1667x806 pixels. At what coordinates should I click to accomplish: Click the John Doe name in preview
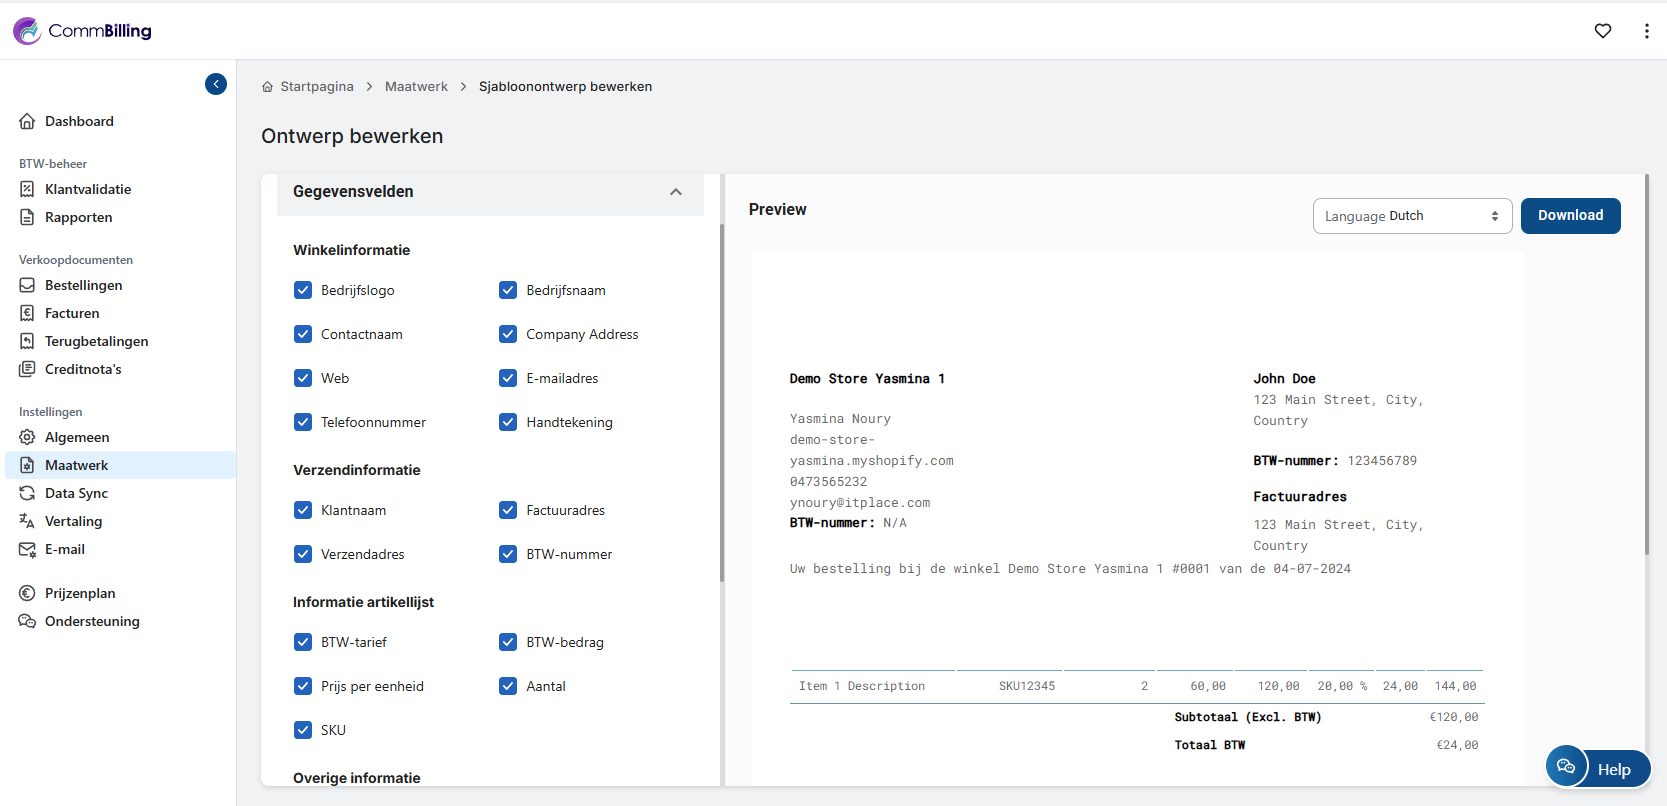click(1284, 379)
